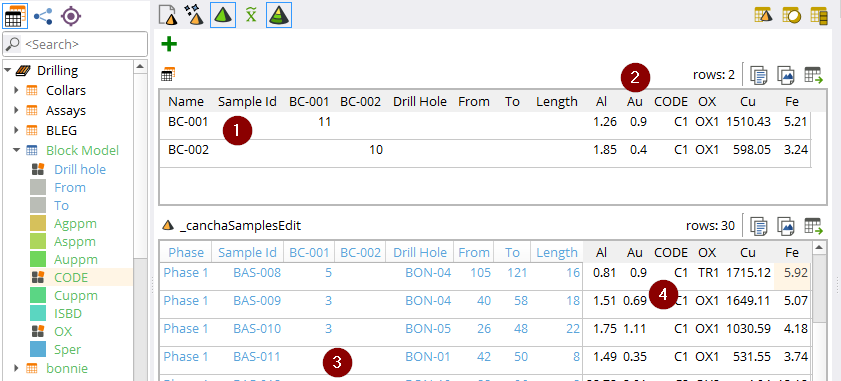The image size is (841, 381).
Task: Select the share nodes icon
Action: [x=43, y=16]
